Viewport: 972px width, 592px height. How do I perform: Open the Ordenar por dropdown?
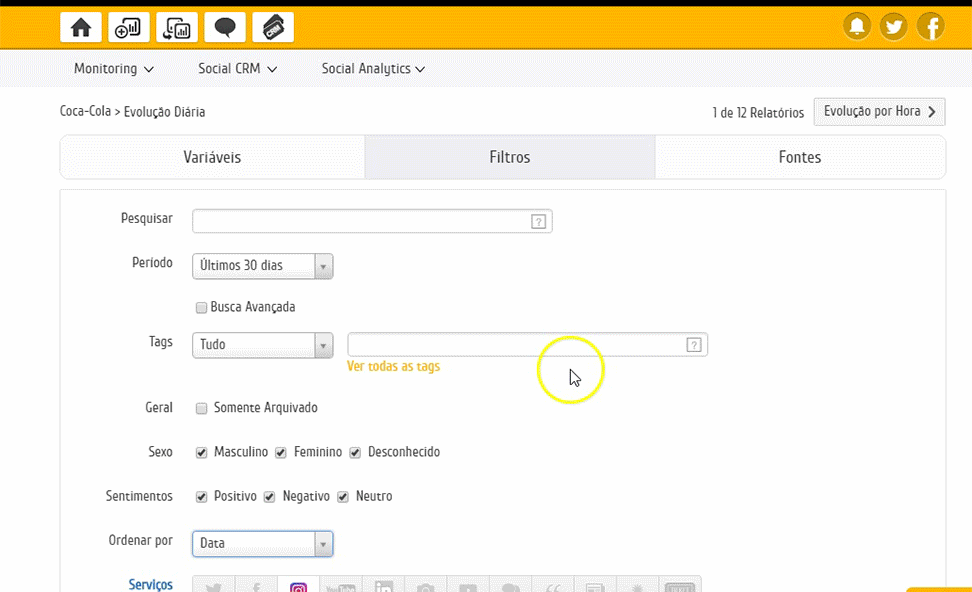262,544
